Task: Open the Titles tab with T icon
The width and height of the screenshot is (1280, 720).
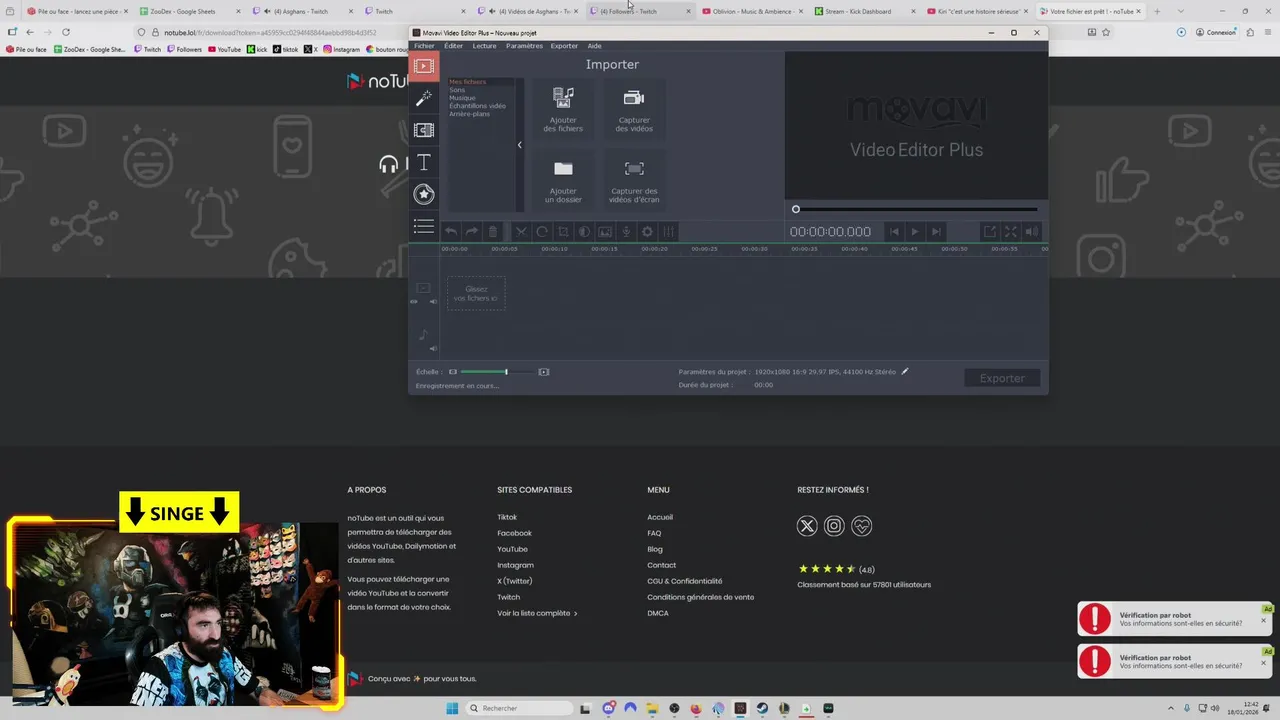Action: pyautogui.click(x=424, y=162)
